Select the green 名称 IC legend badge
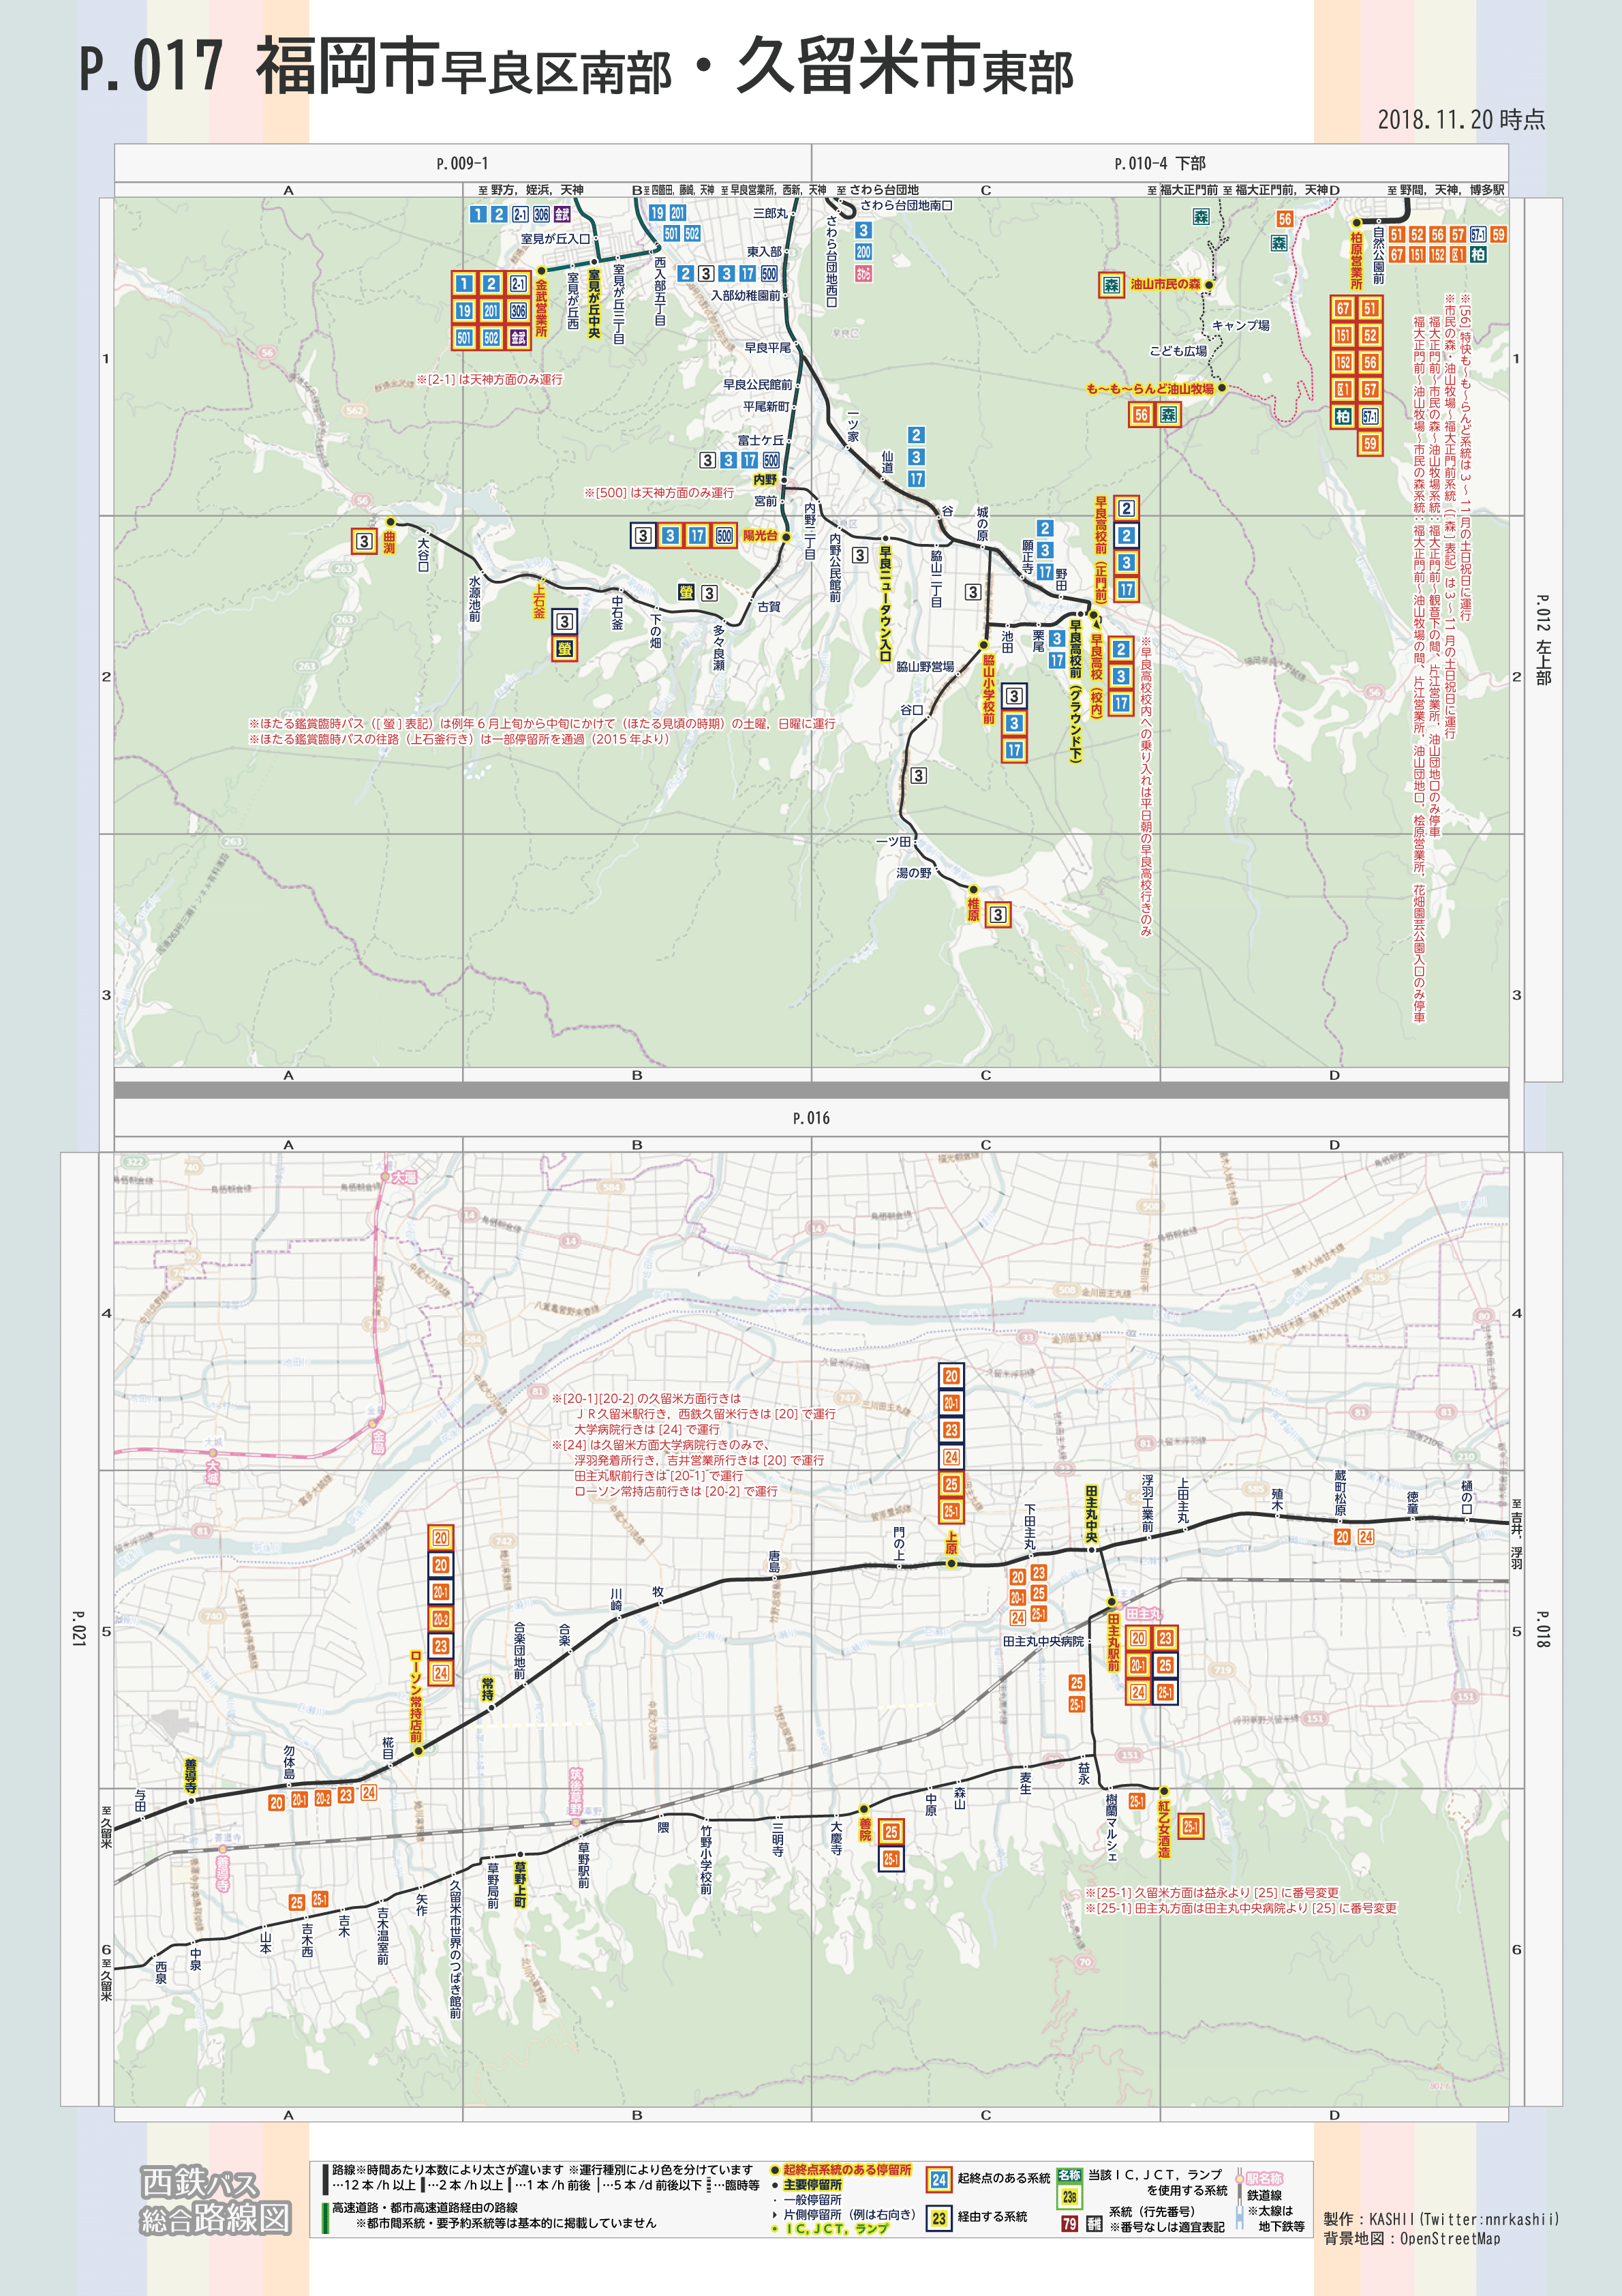The width and height of the screenshot is (1622, 2296). (1070, 2175)
